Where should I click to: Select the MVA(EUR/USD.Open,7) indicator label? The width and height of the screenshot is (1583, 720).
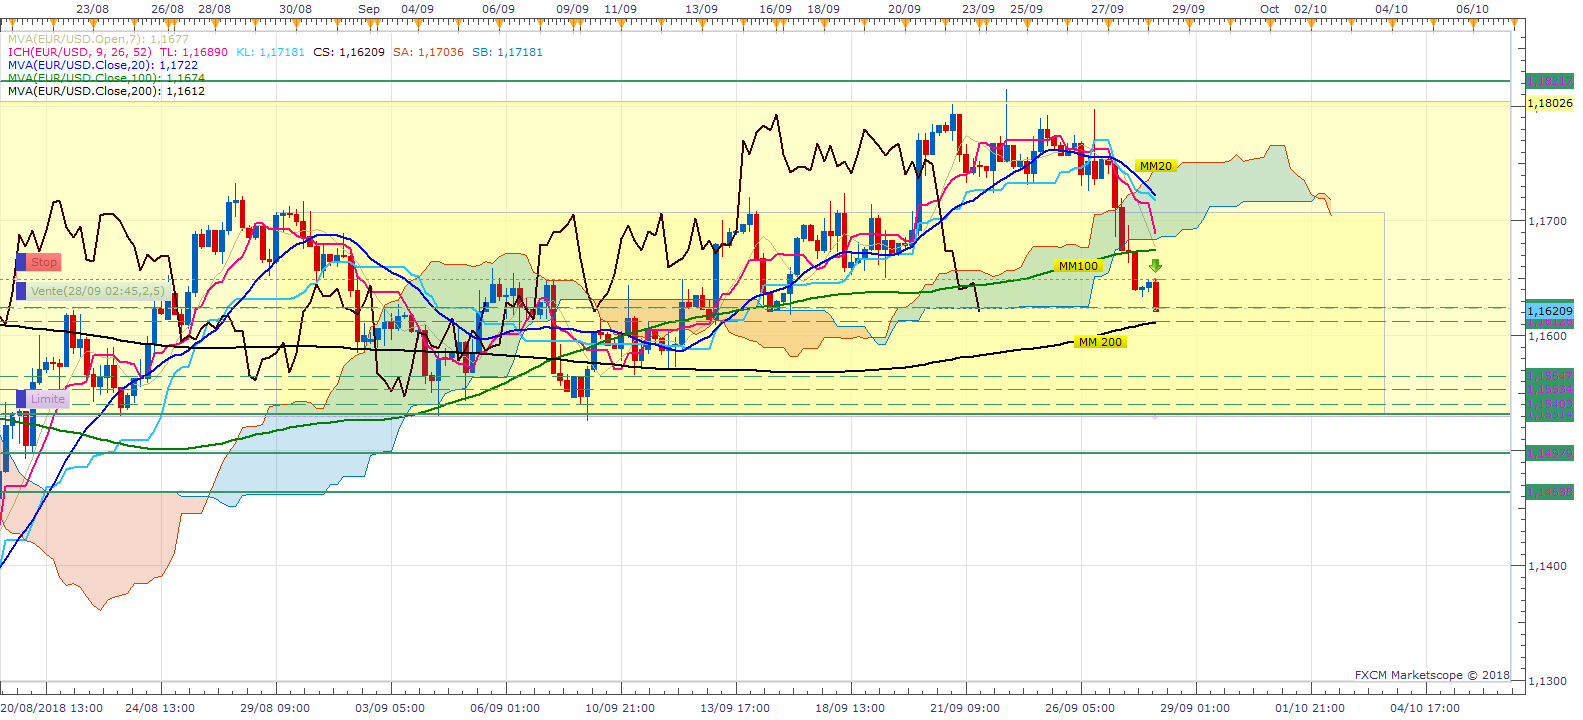[x=98, y=39]
